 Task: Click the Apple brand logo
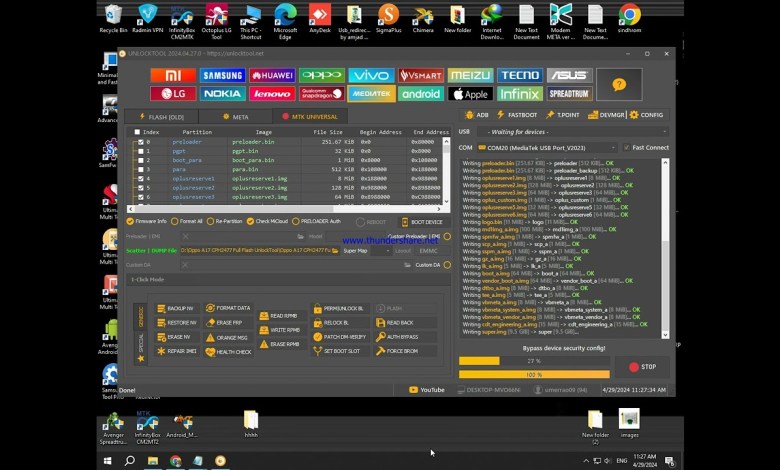pyautogui.click(x=470, y=94)
